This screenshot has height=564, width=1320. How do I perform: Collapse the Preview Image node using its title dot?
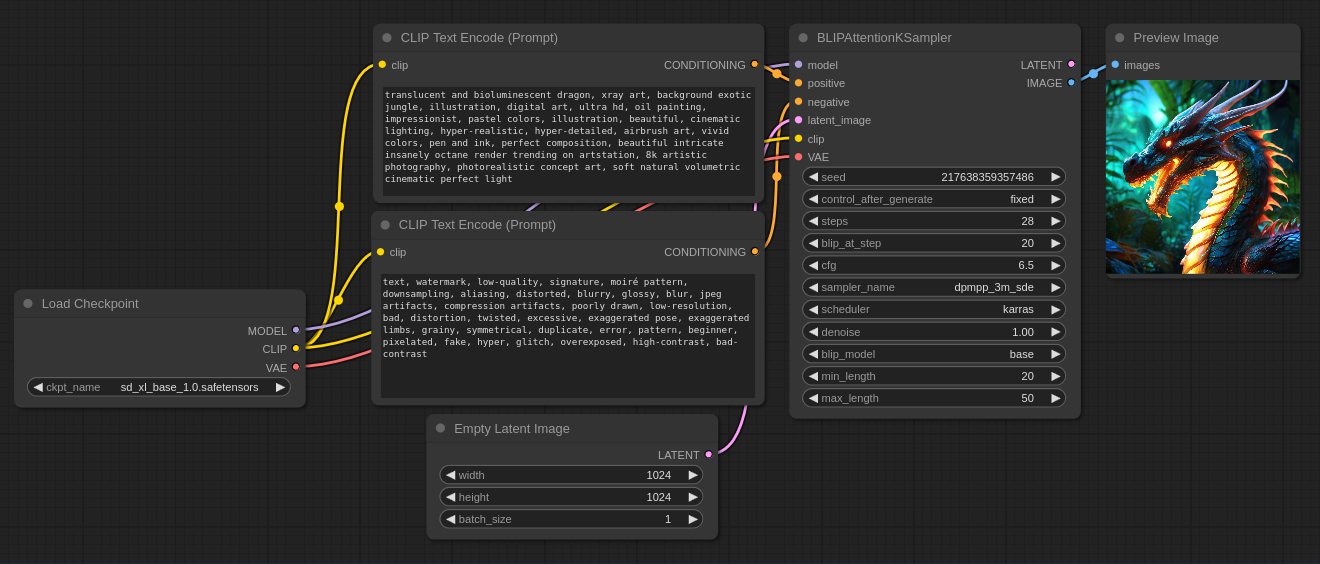click(1120, 38)
